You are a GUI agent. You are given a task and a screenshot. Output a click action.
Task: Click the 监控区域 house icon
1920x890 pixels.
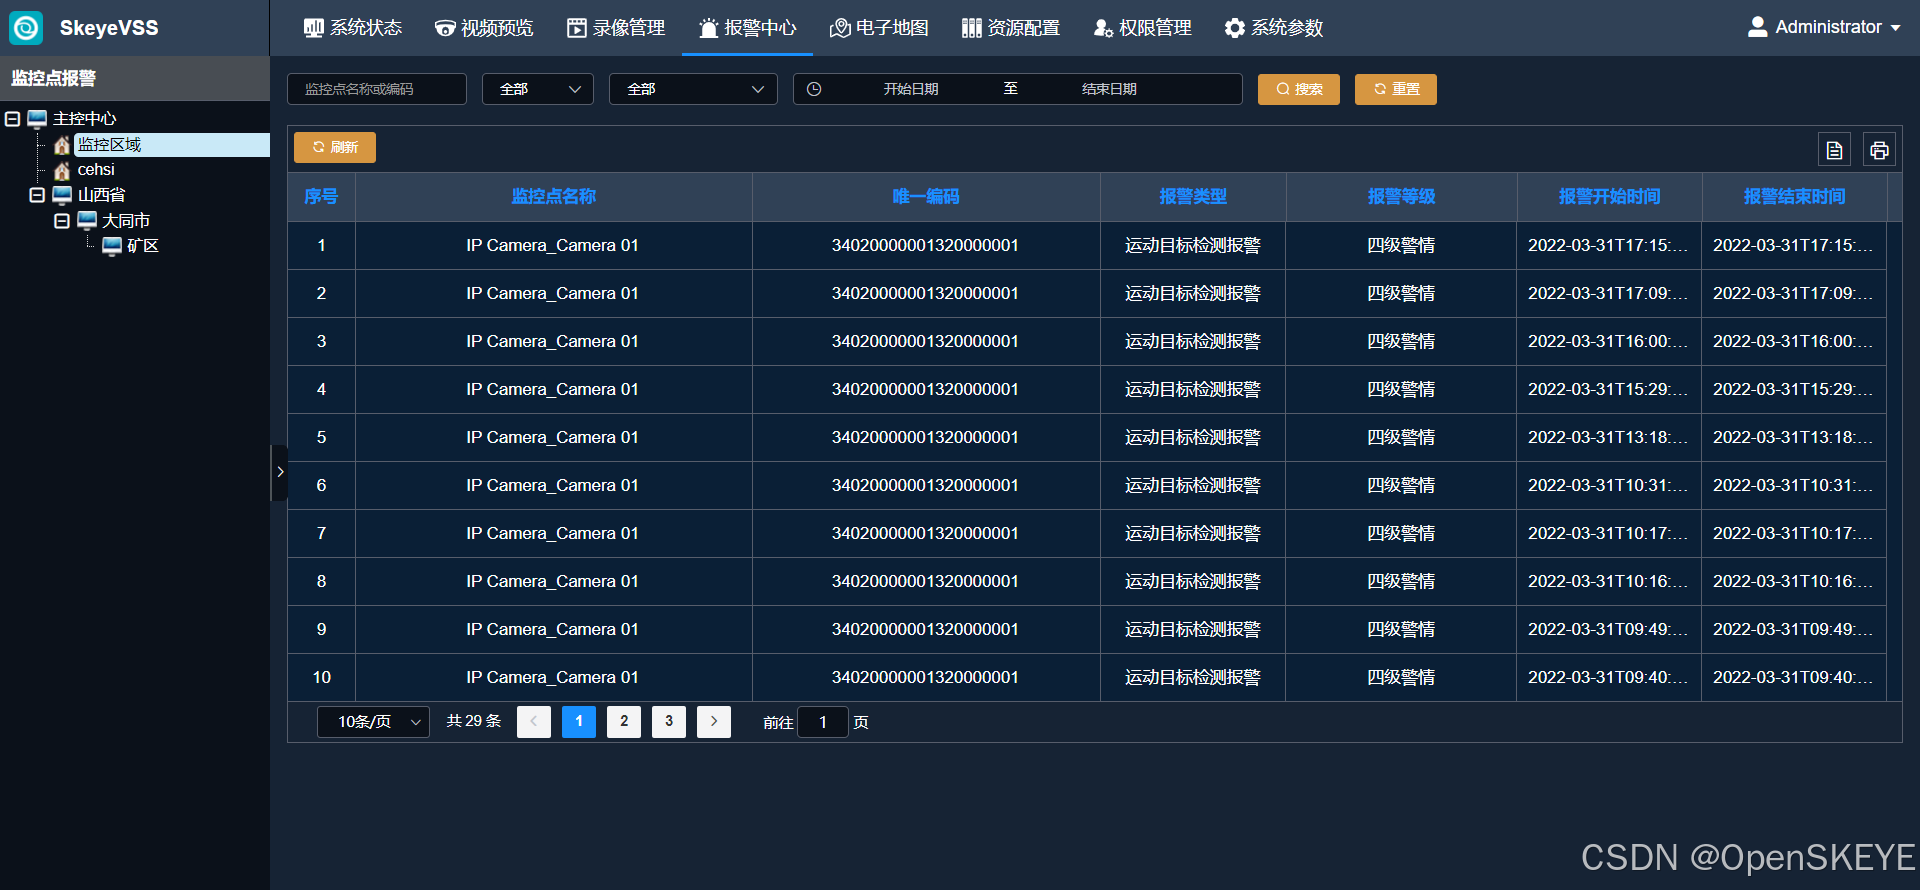62,145
